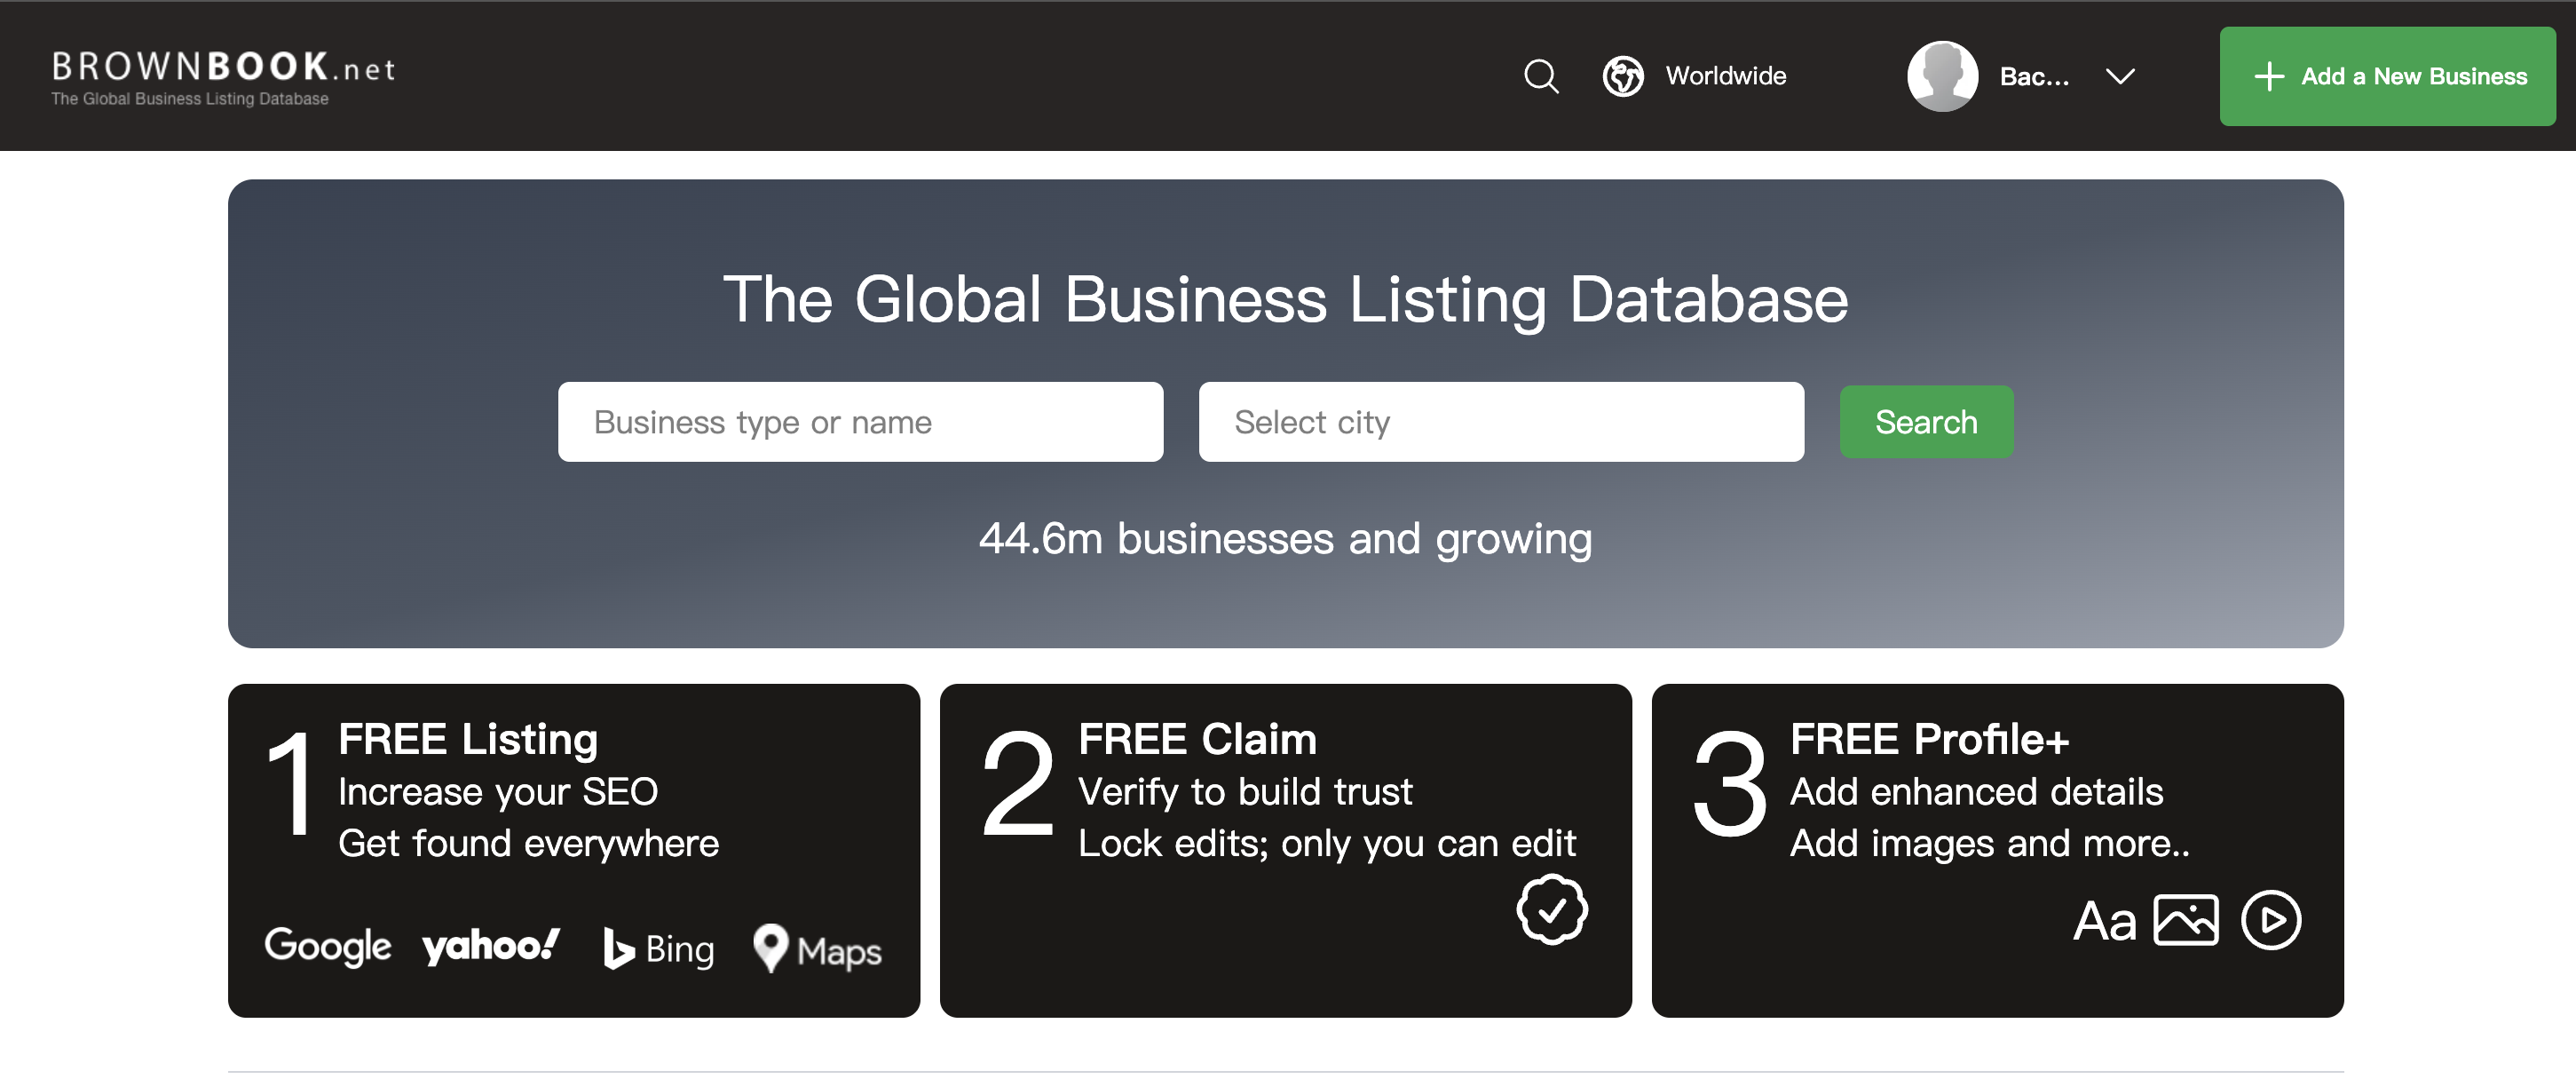Click the large hero title heading
The height and width of the screenshot is (1087, 2576).
point(1286,299)
